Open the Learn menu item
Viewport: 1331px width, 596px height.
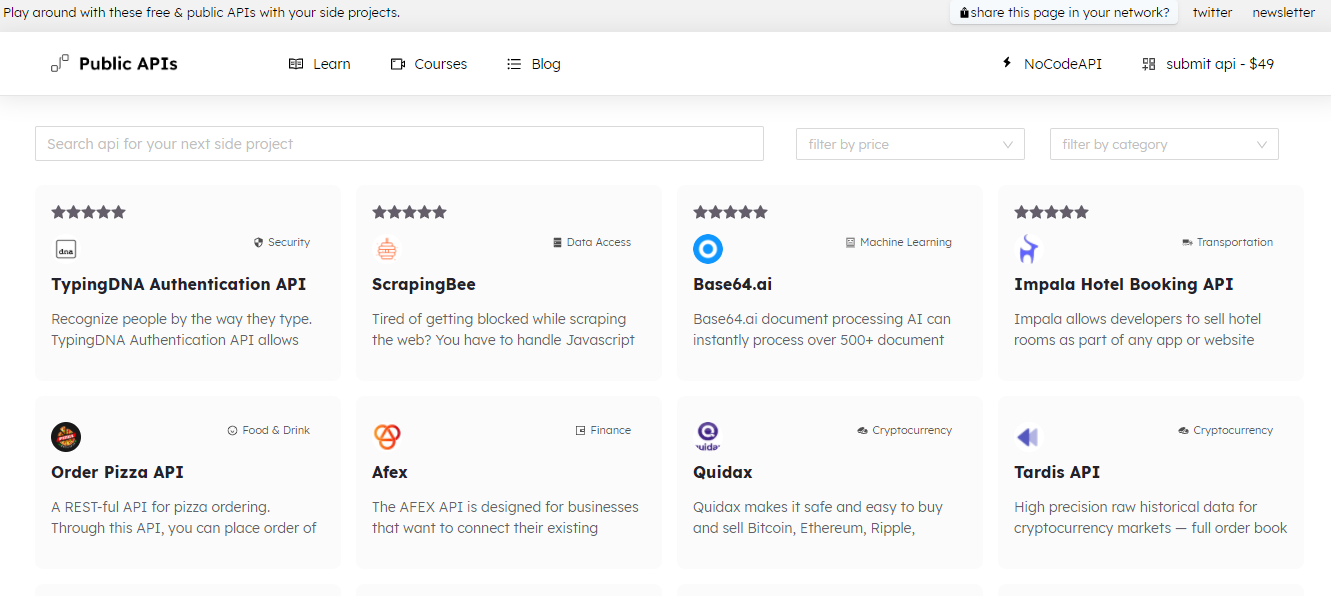pos(320,64)
